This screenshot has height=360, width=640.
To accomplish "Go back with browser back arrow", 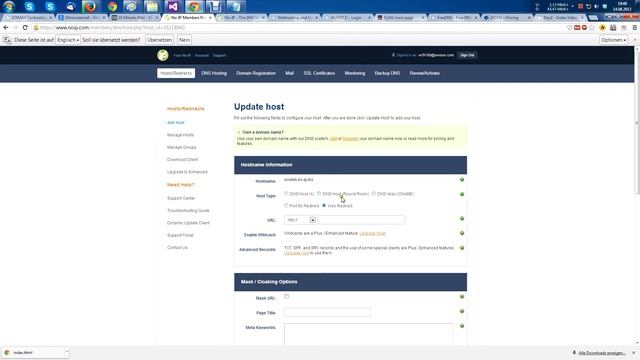I will pyautogui.click(x=5, y=27).
